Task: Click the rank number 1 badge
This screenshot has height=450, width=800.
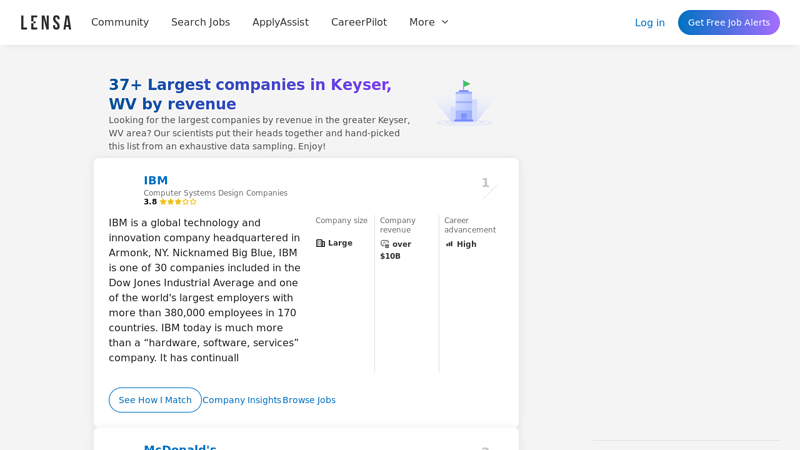Action: 486,183
